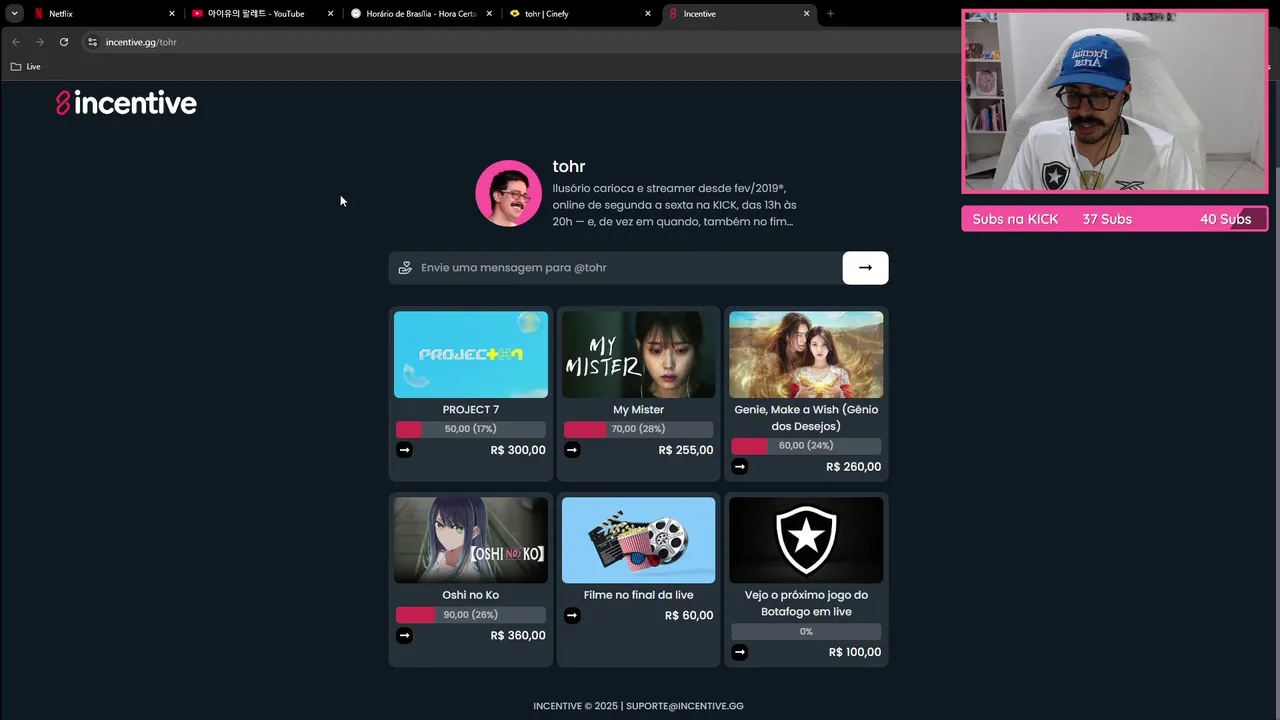Open a new browser tab
The height and width of the screenshot is (720, 1280).
pos(830,14)
